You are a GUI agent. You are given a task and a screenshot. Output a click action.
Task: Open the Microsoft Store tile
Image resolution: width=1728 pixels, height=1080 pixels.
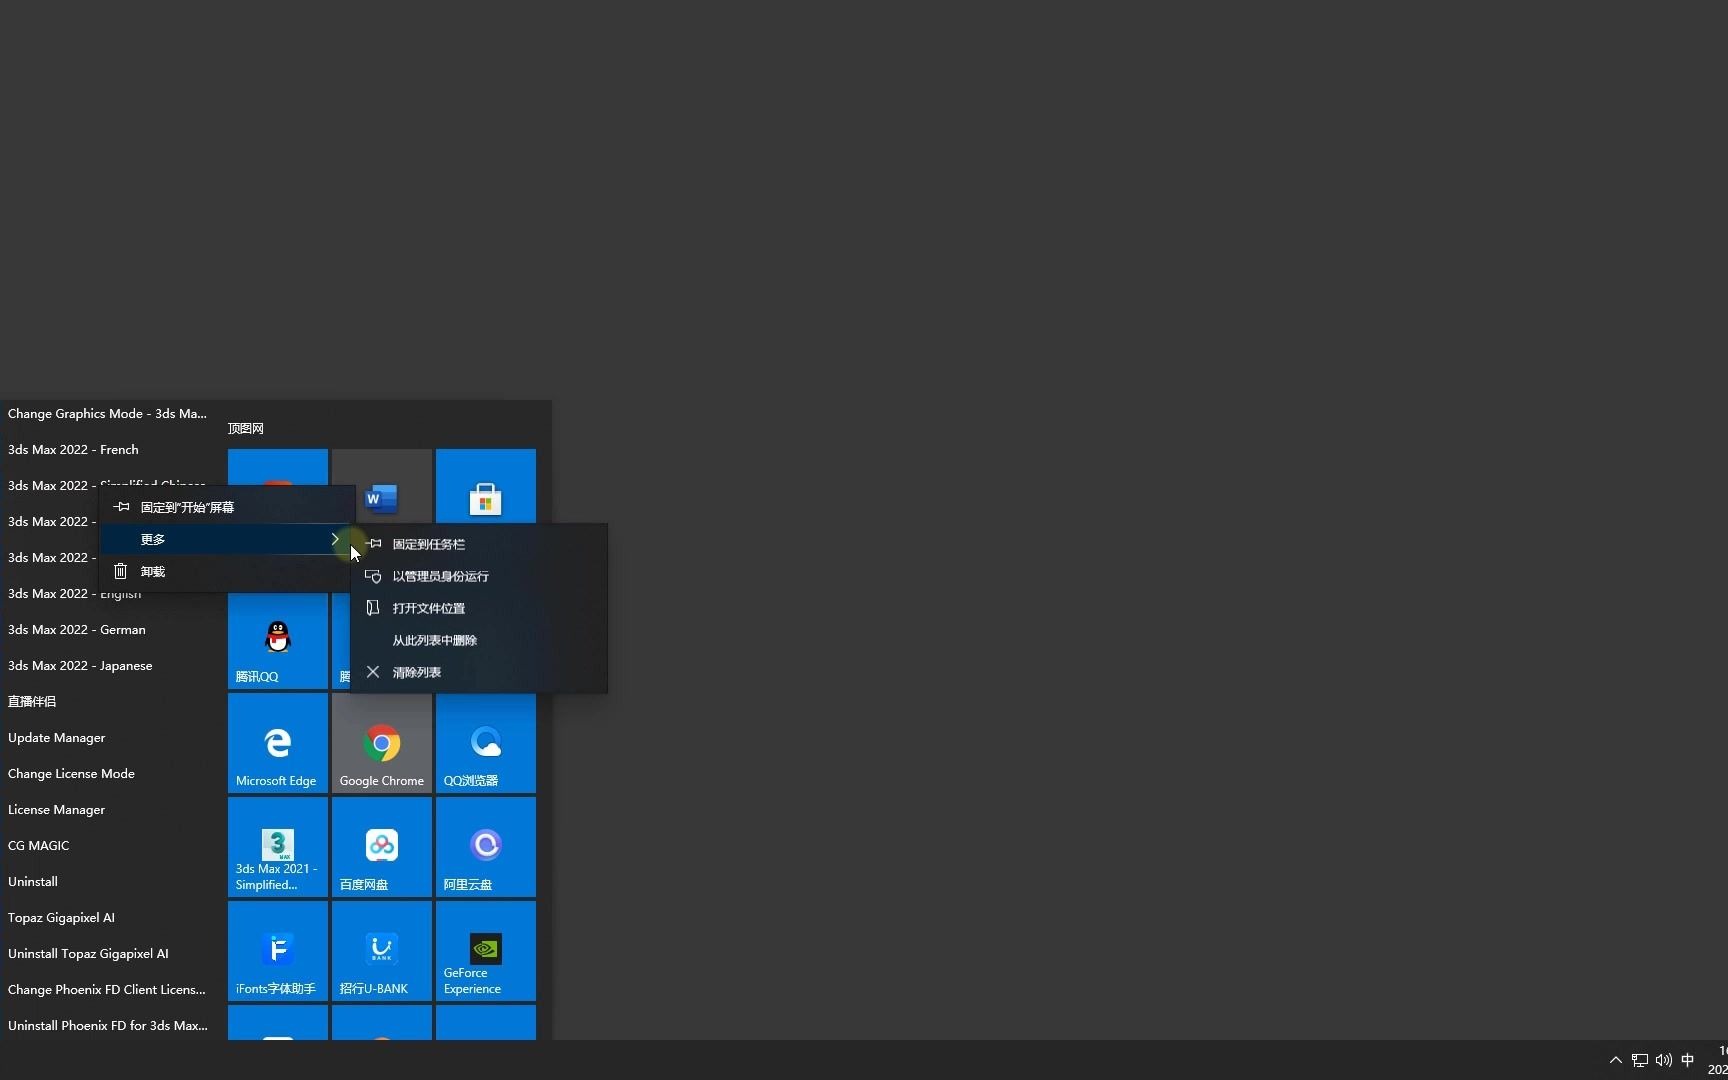tap(486, 486)
